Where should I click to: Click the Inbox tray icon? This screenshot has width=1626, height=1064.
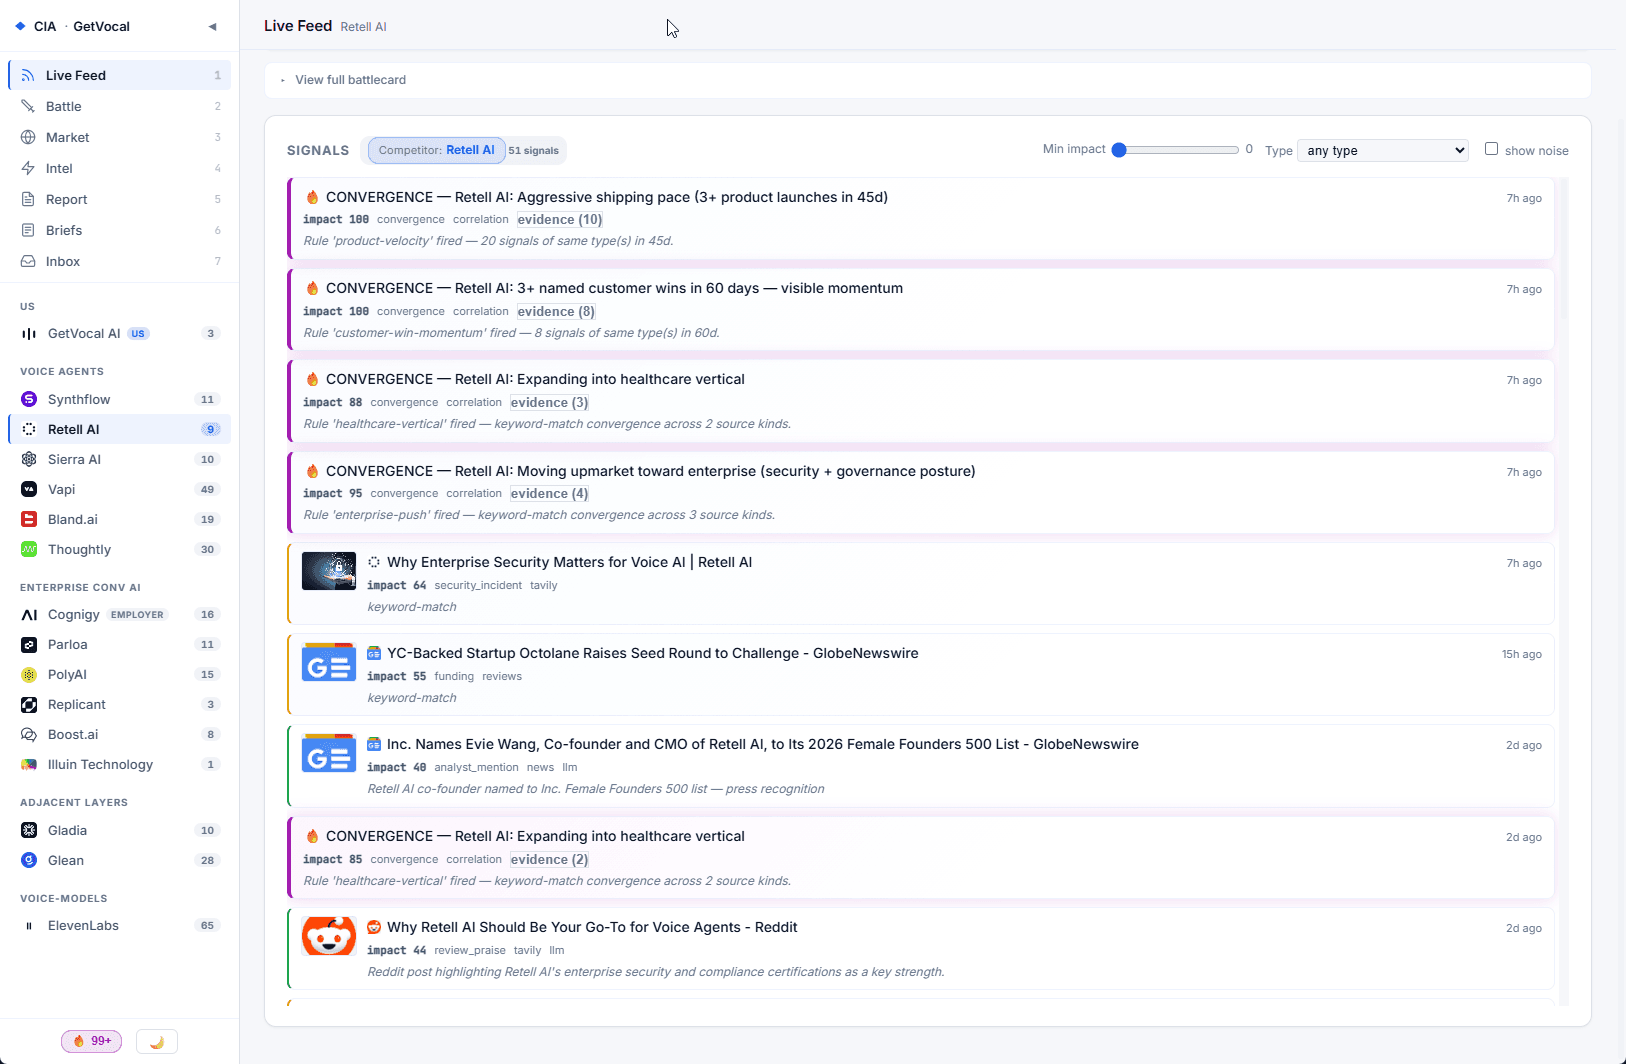coord(28,261)
